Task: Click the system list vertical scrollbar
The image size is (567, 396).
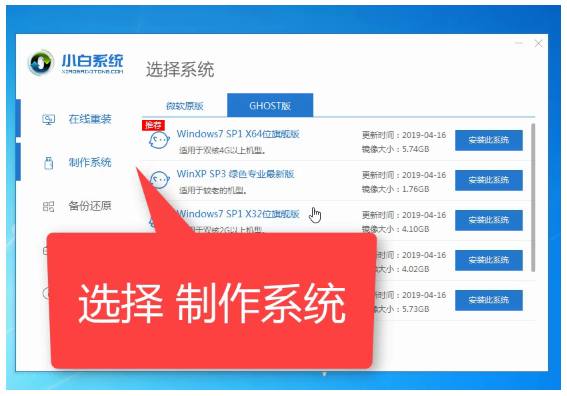Action: tap(533, 197)
